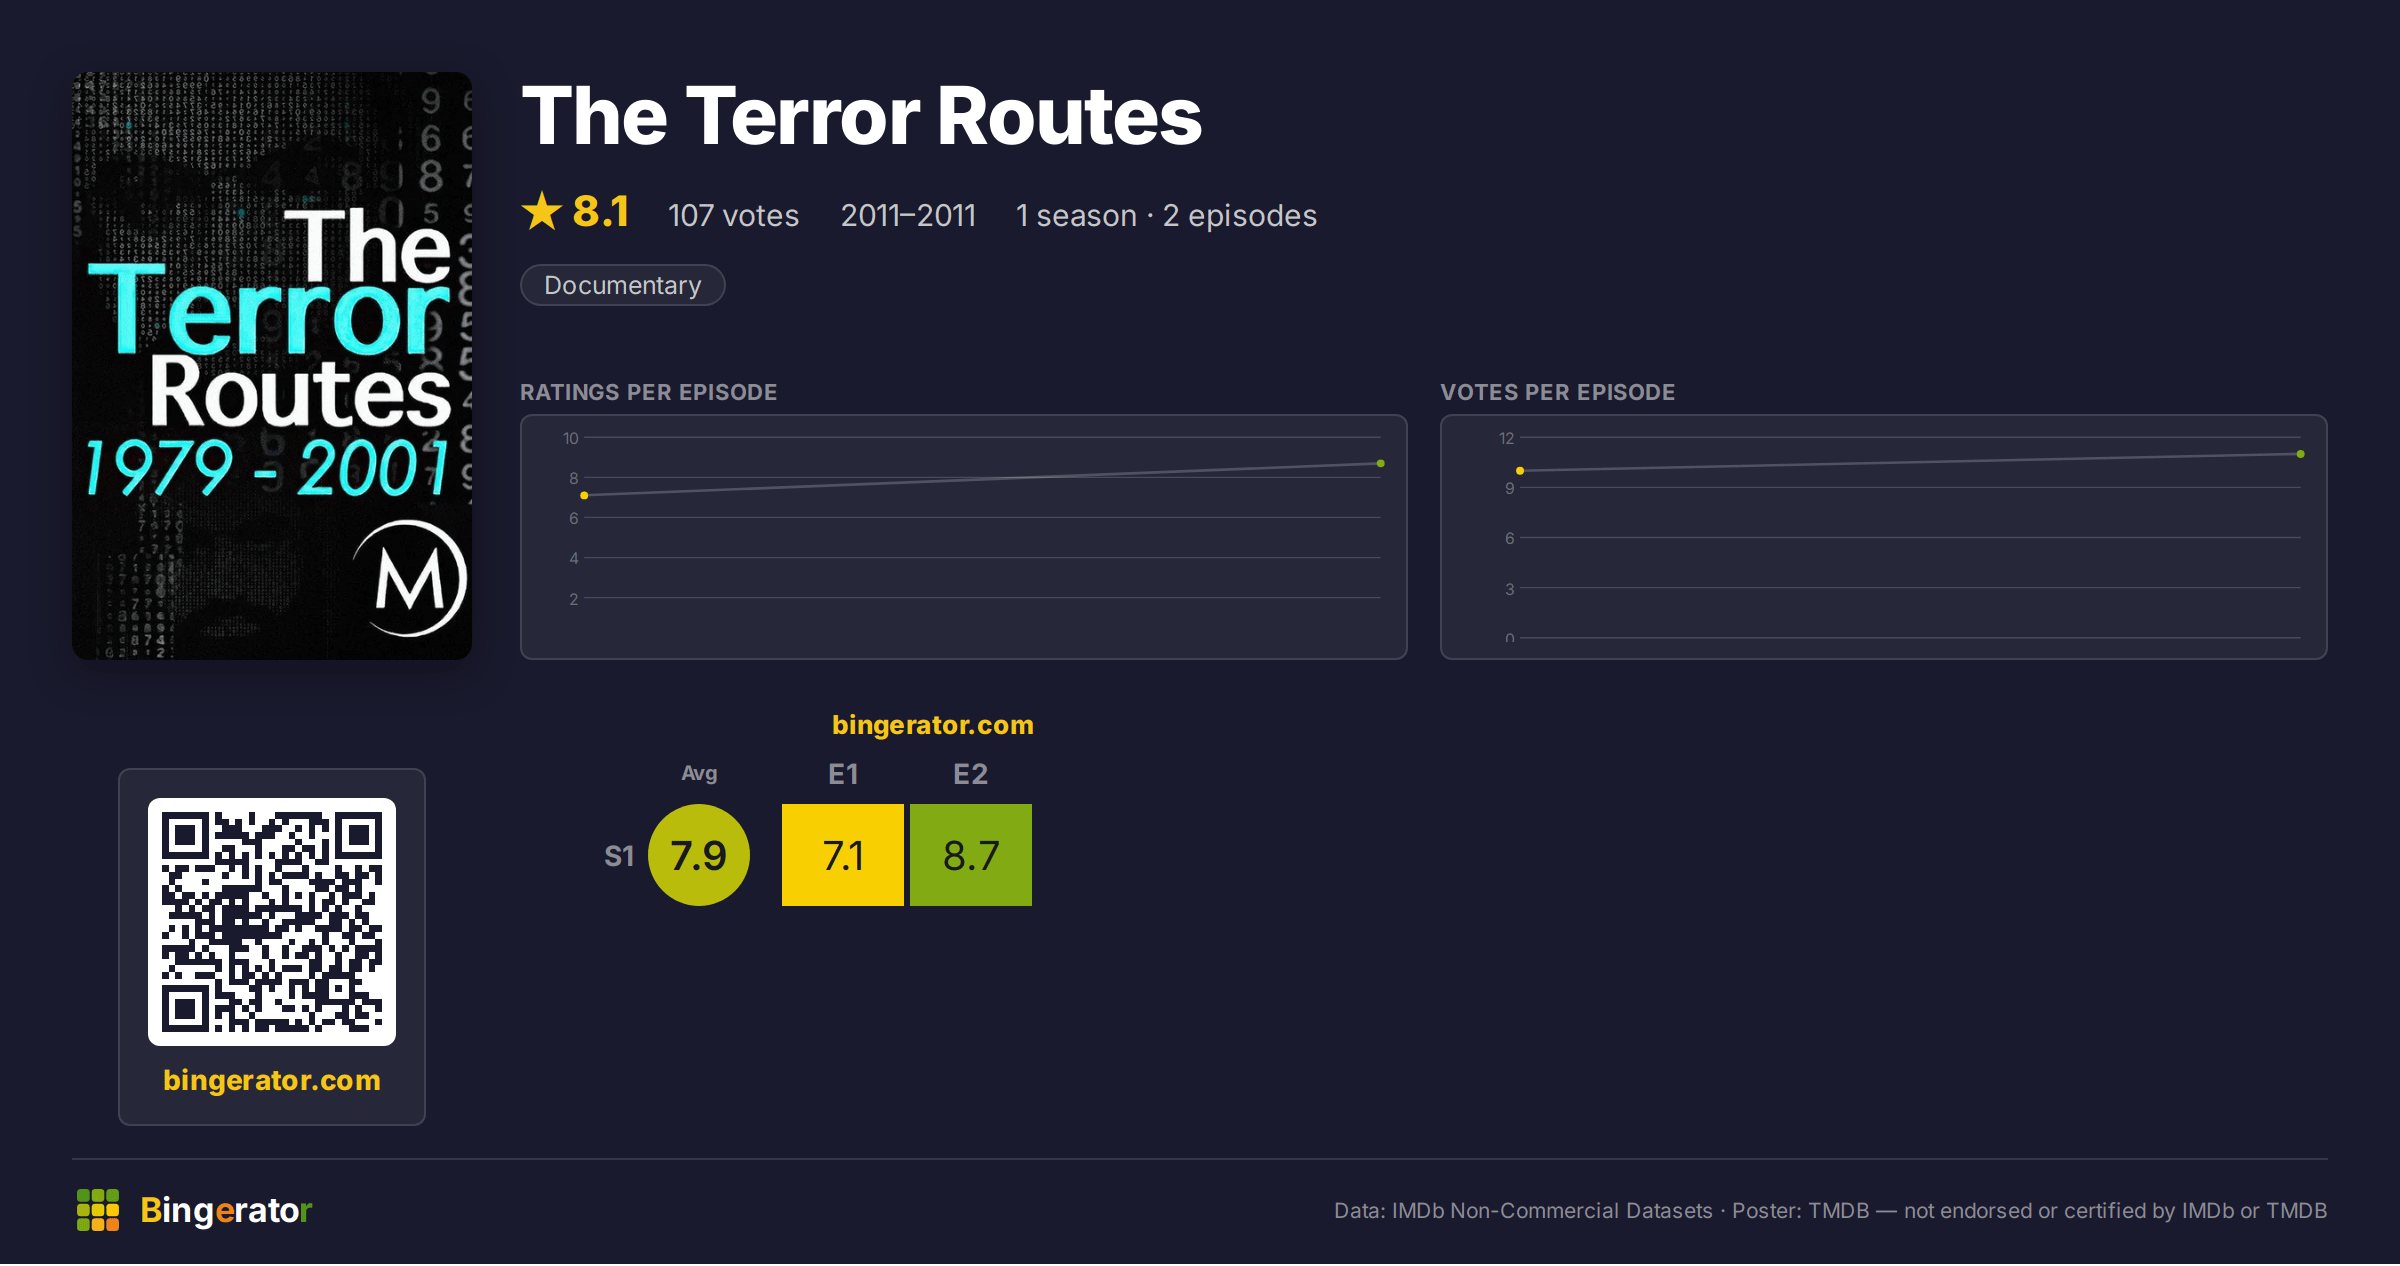Image resolution: width=2400 pixels, height=1266 pixels.
Task: Click the E1 column header
Action: pyautogui.click(x=843, y=774)
